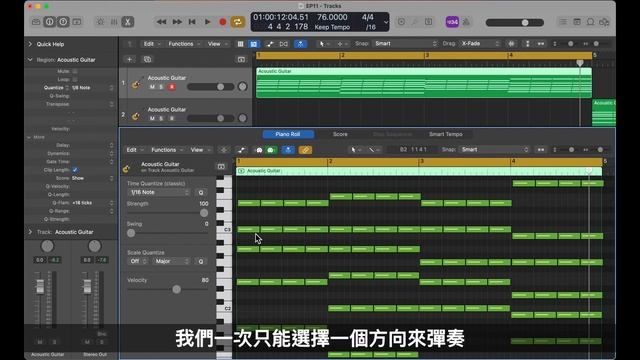
Task: Toggle the Editors scissors button
Action: [128, 22]
